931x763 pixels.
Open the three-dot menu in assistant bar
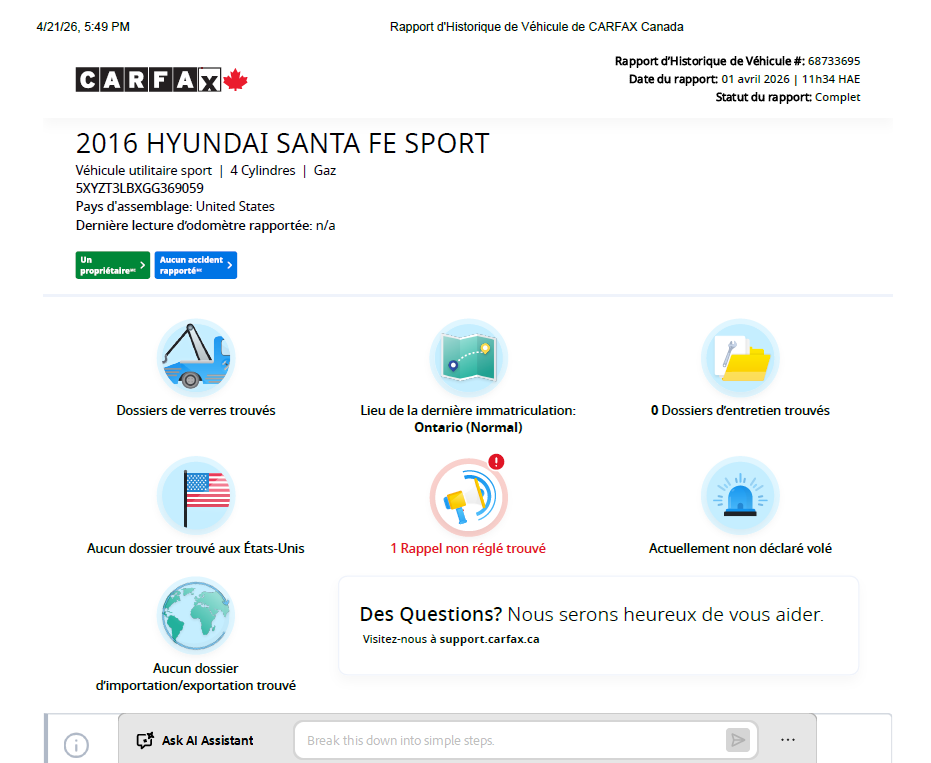[x=788, y=740]
